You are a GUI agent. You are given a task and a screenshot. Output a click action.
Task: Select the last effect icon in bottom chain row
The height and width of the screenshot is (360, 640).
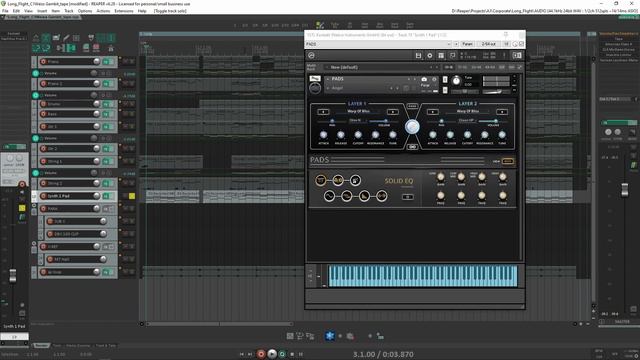point(382,196)
